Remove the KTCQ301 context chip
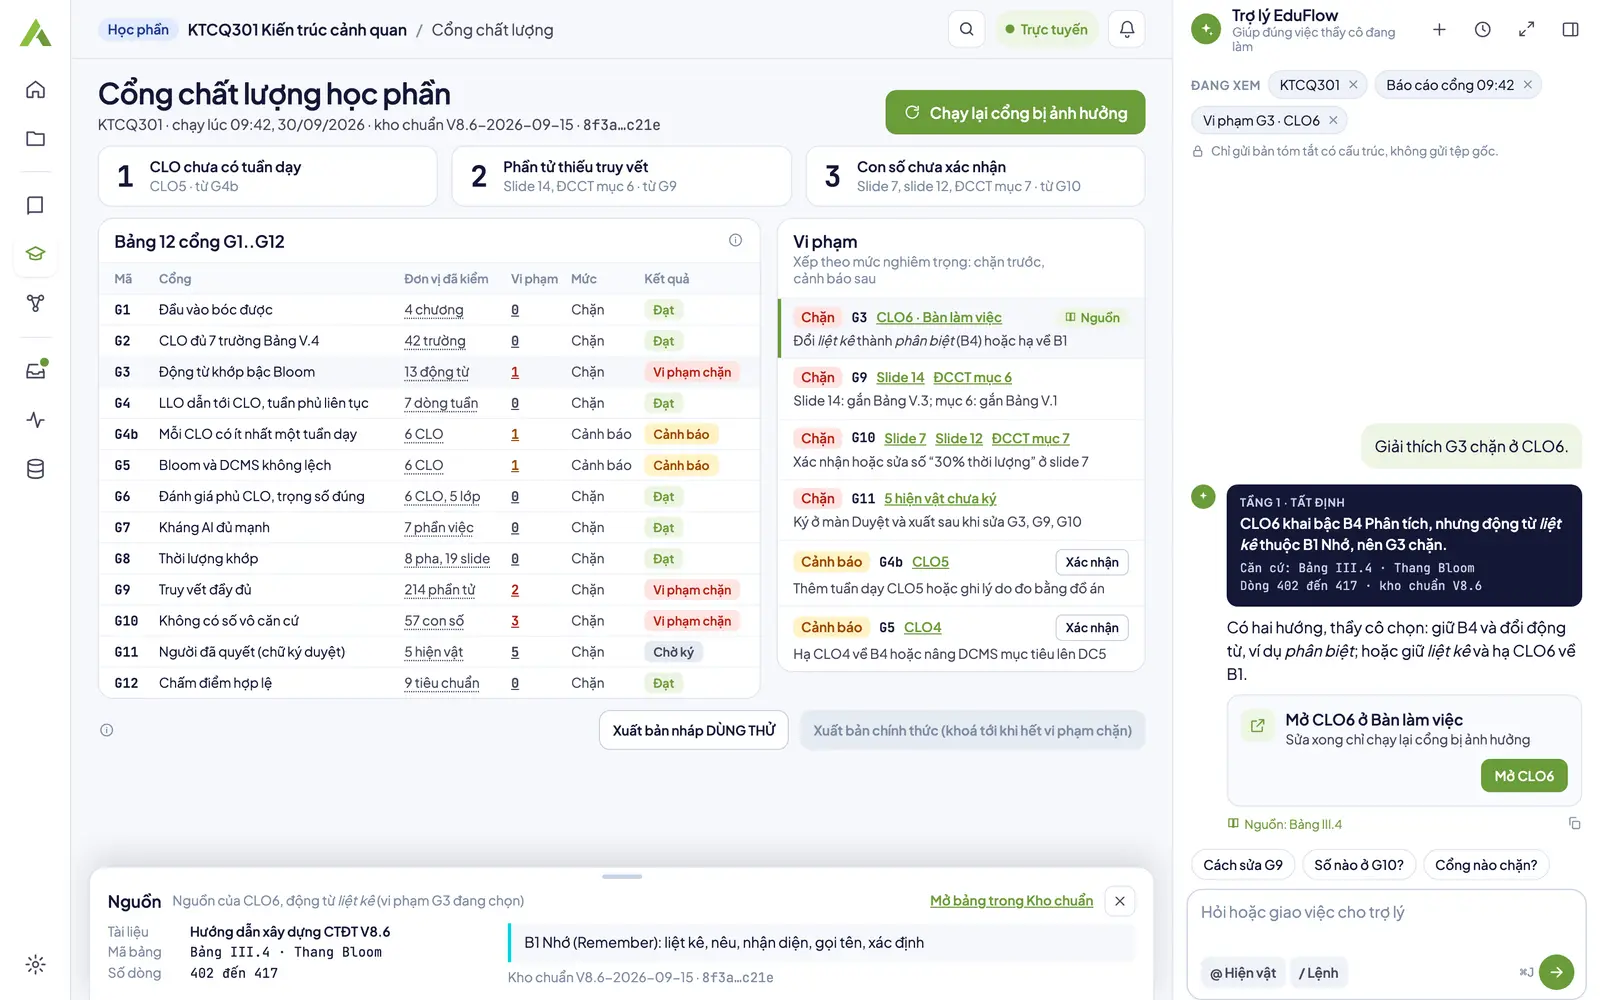The width and height of the screenshot is (1600, 1000). click(1353, 85)
